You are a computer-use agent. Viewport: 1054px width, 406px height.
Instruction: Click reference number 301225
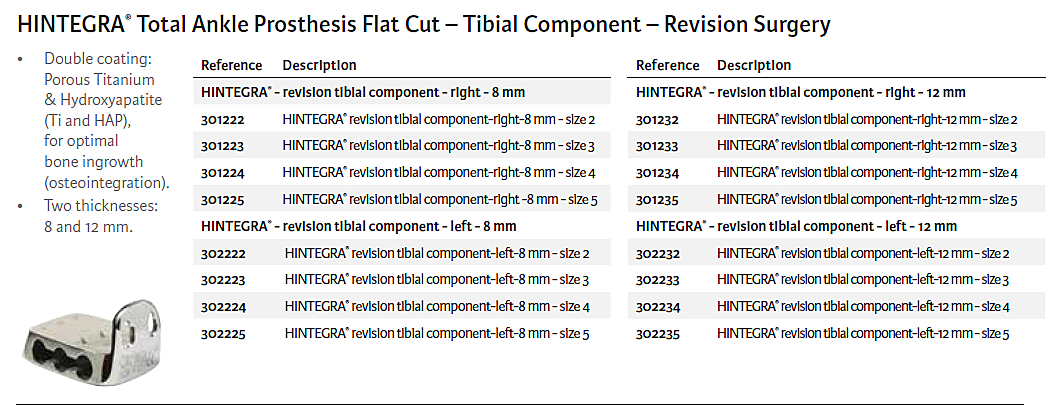pos(224,199)
